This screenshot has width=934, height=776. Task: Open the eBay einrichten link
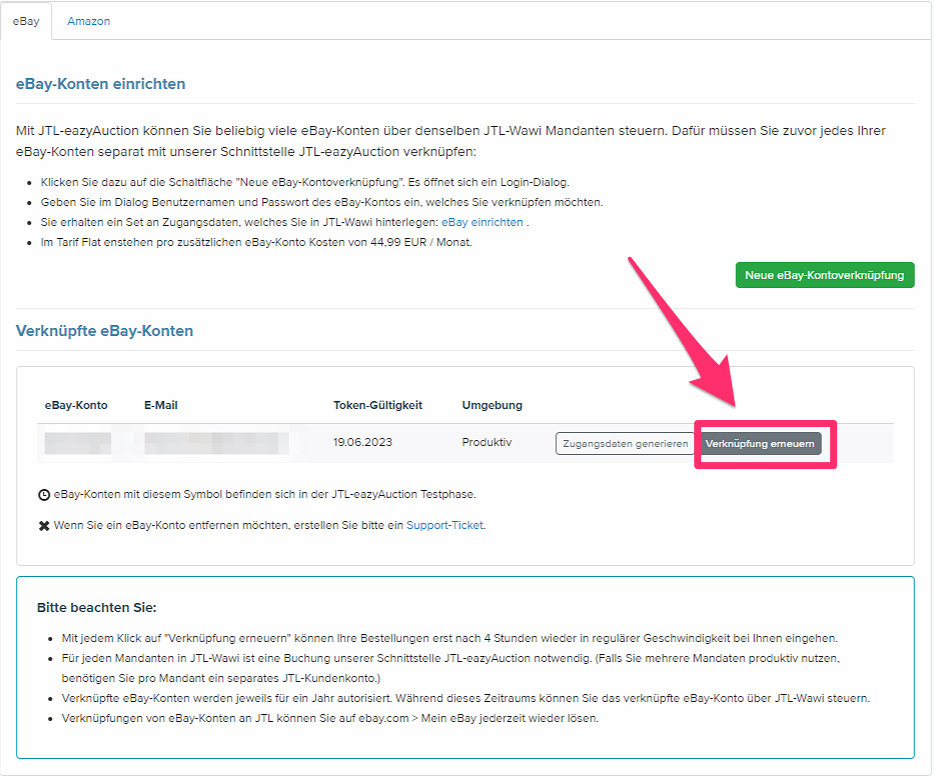[482, 222]
